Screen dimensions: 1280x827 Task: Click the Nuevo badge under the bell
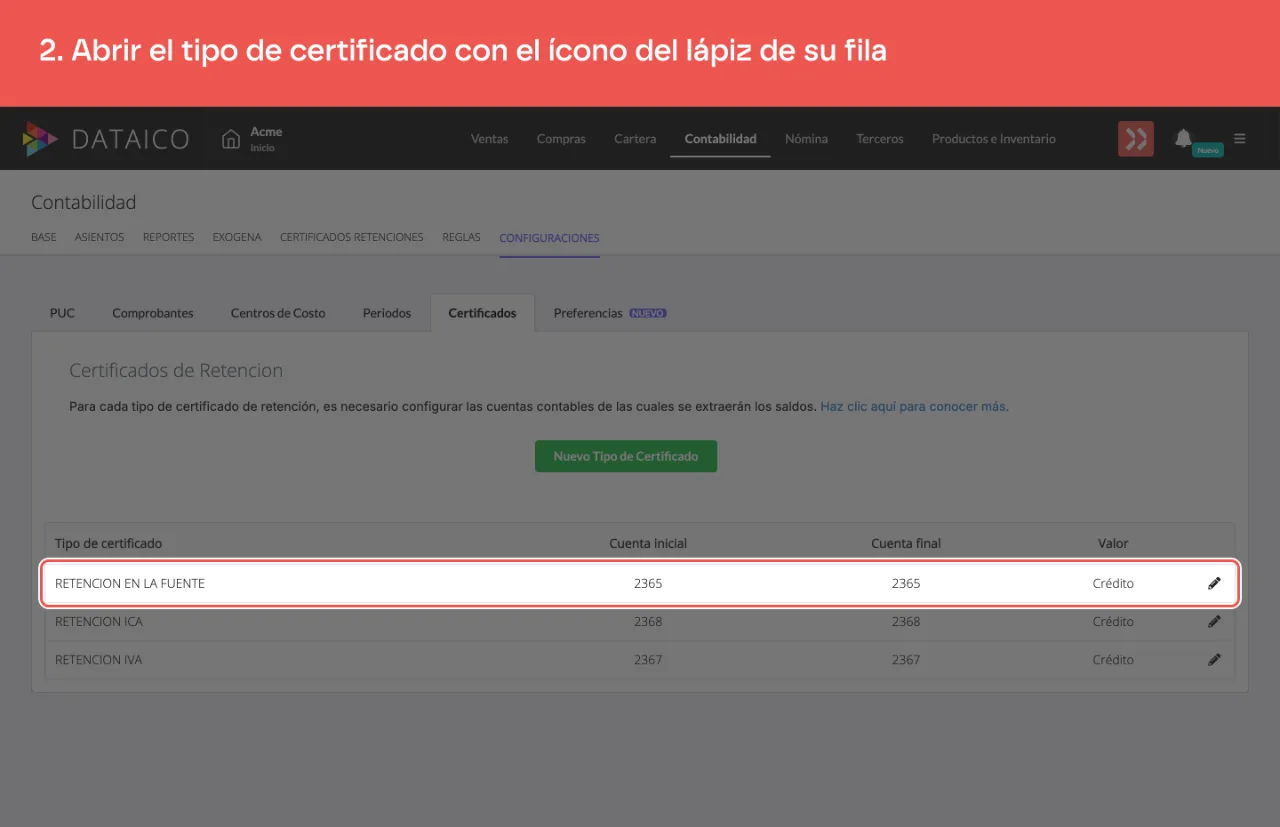click(x=1208, y=150)
